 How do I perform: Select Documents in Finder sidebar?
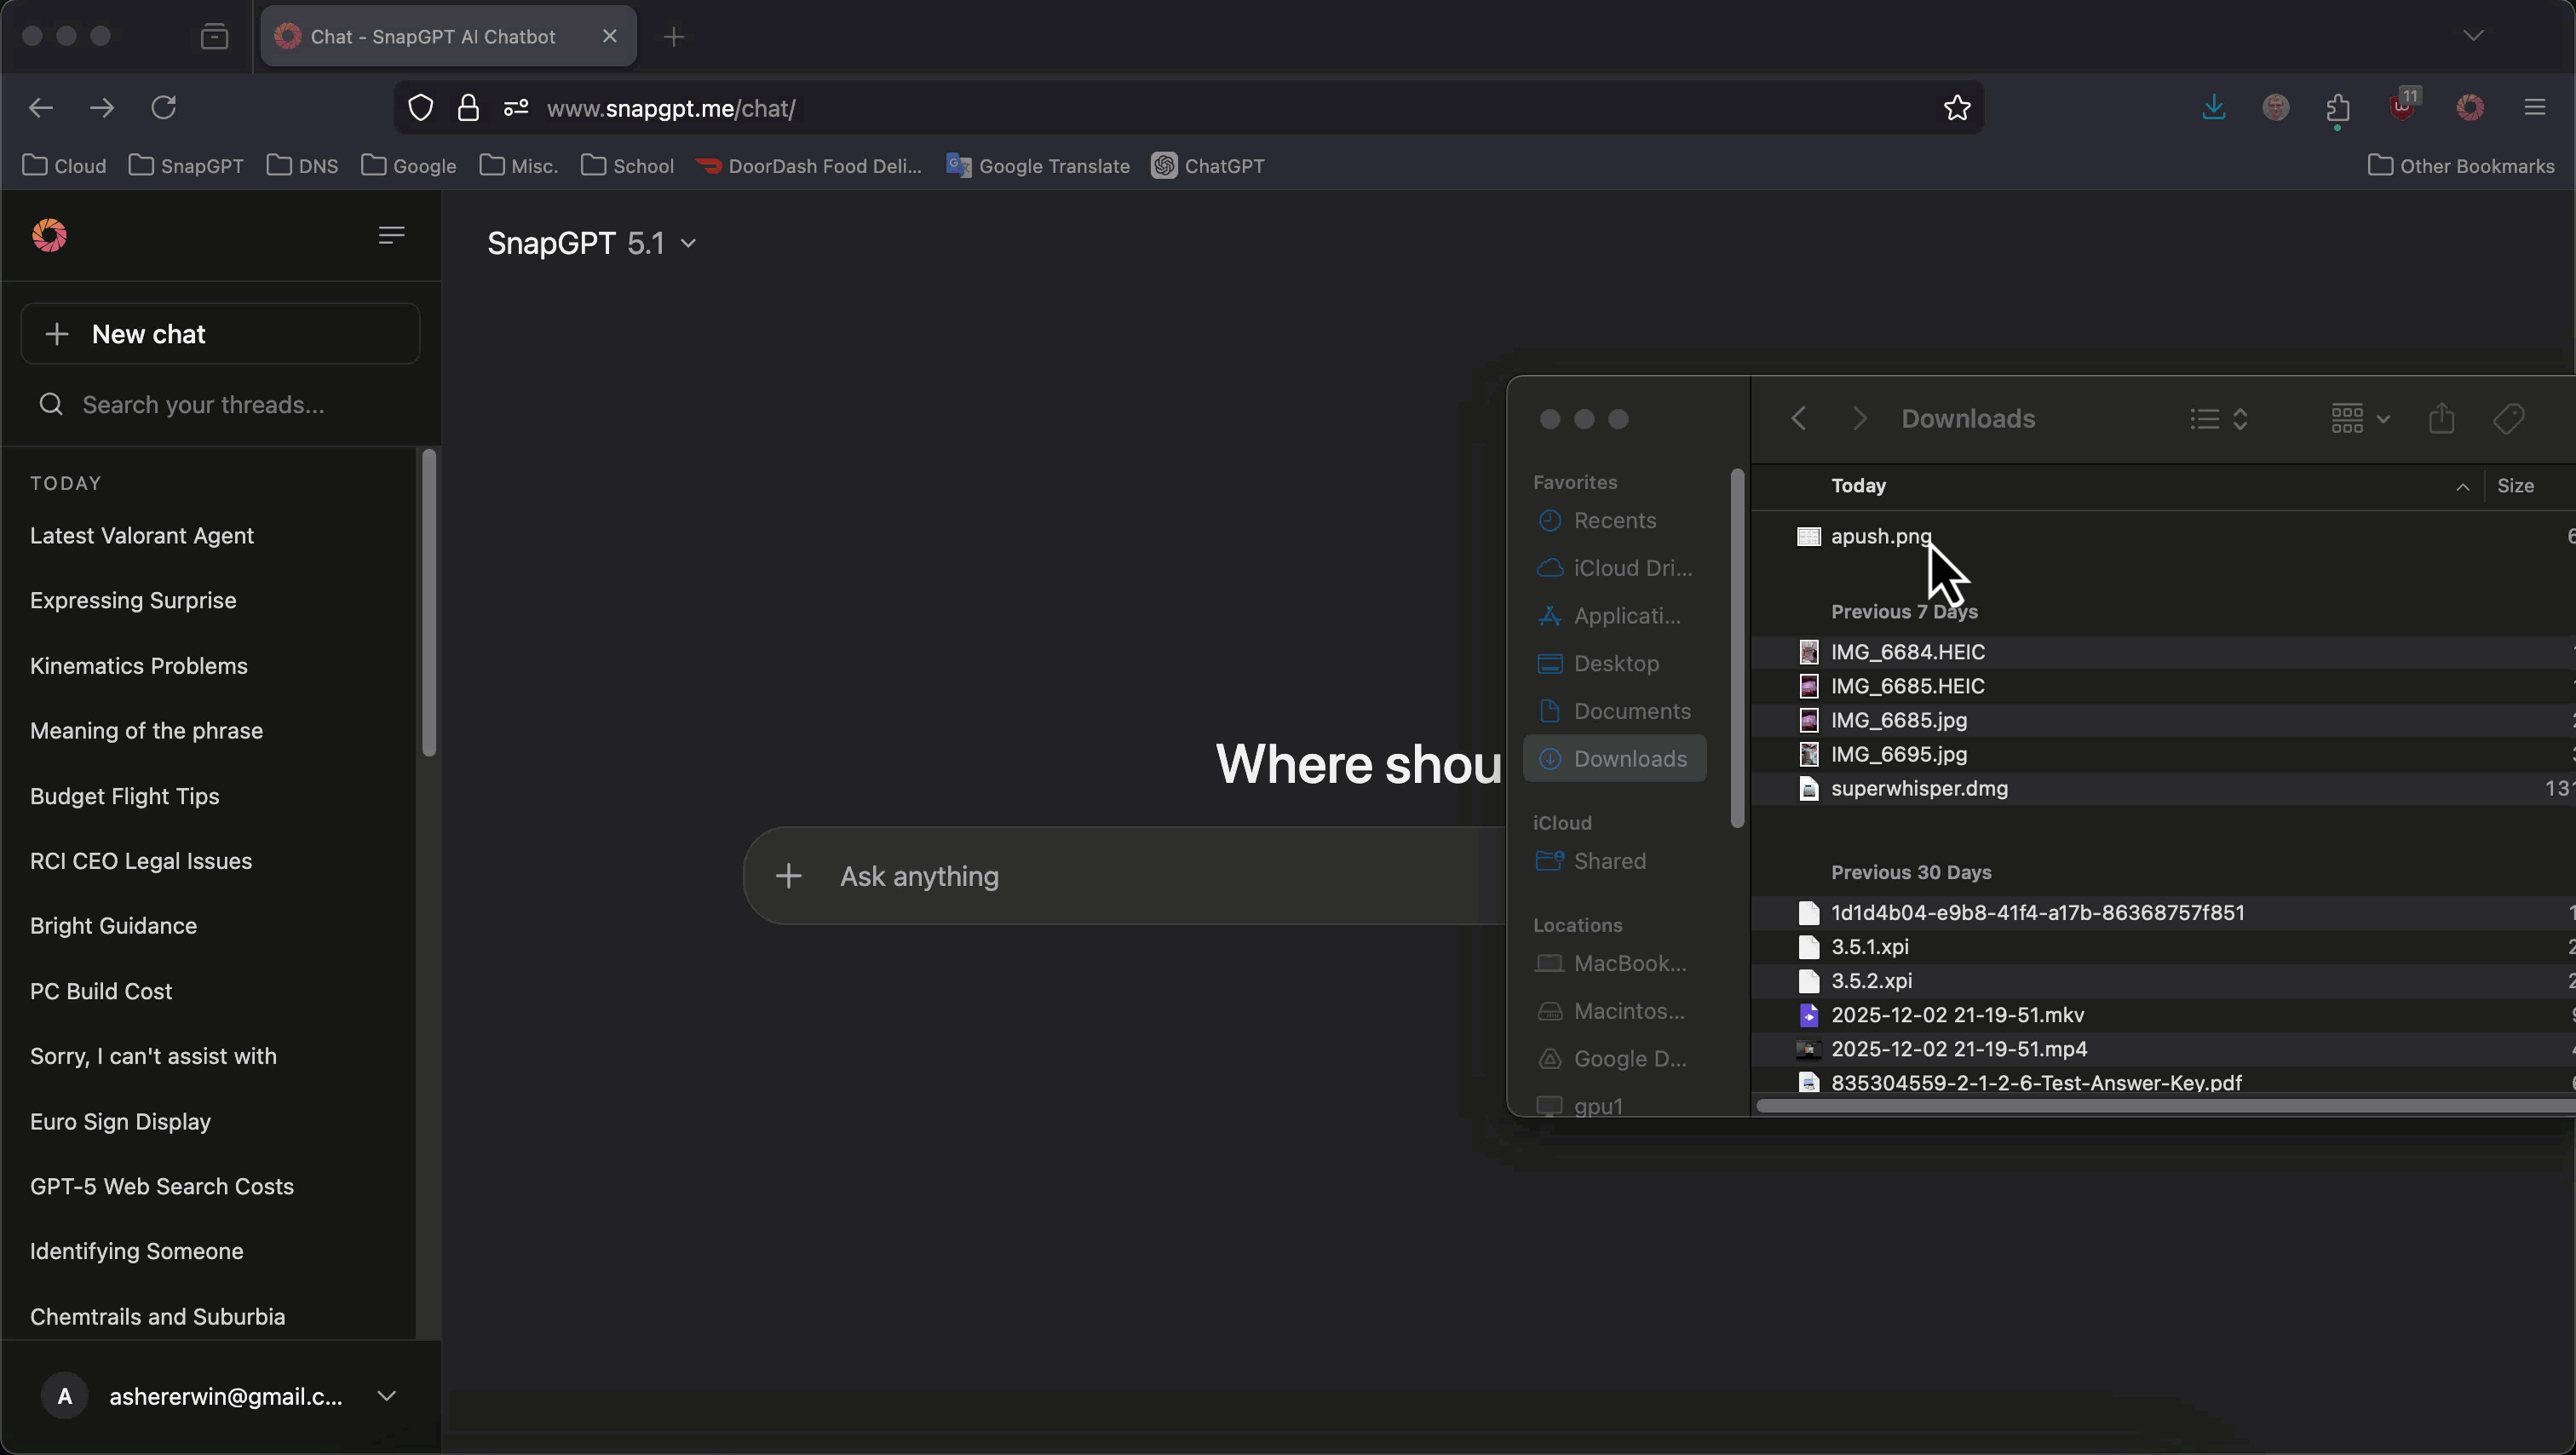(1614, 711)
